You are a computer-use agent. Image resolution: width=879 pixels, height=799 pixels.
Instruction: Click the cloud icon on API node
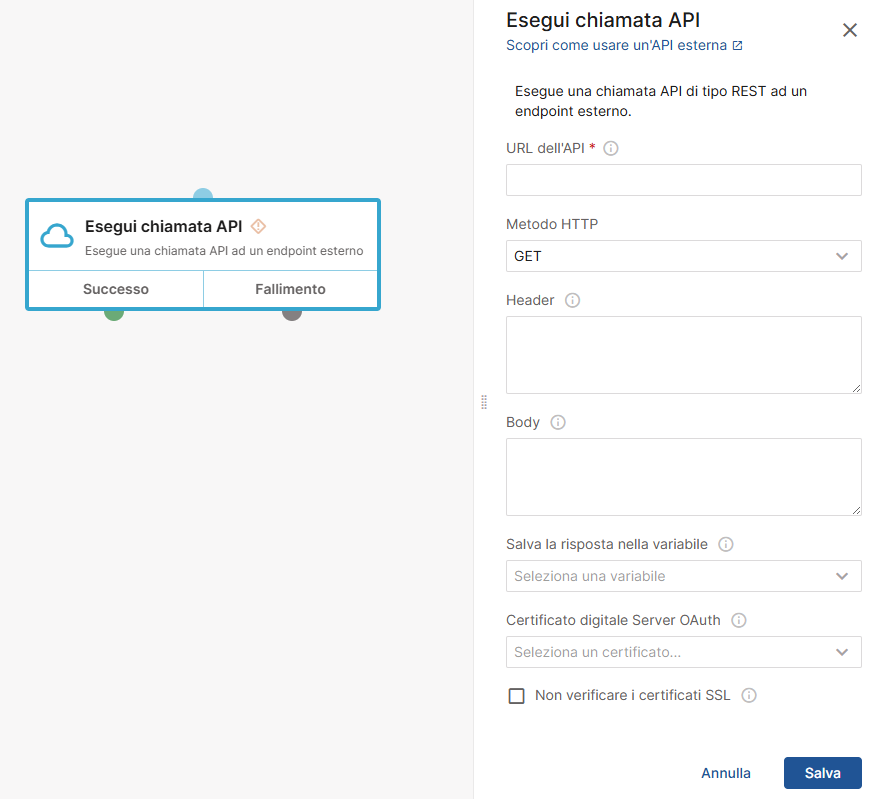point(57,236)
